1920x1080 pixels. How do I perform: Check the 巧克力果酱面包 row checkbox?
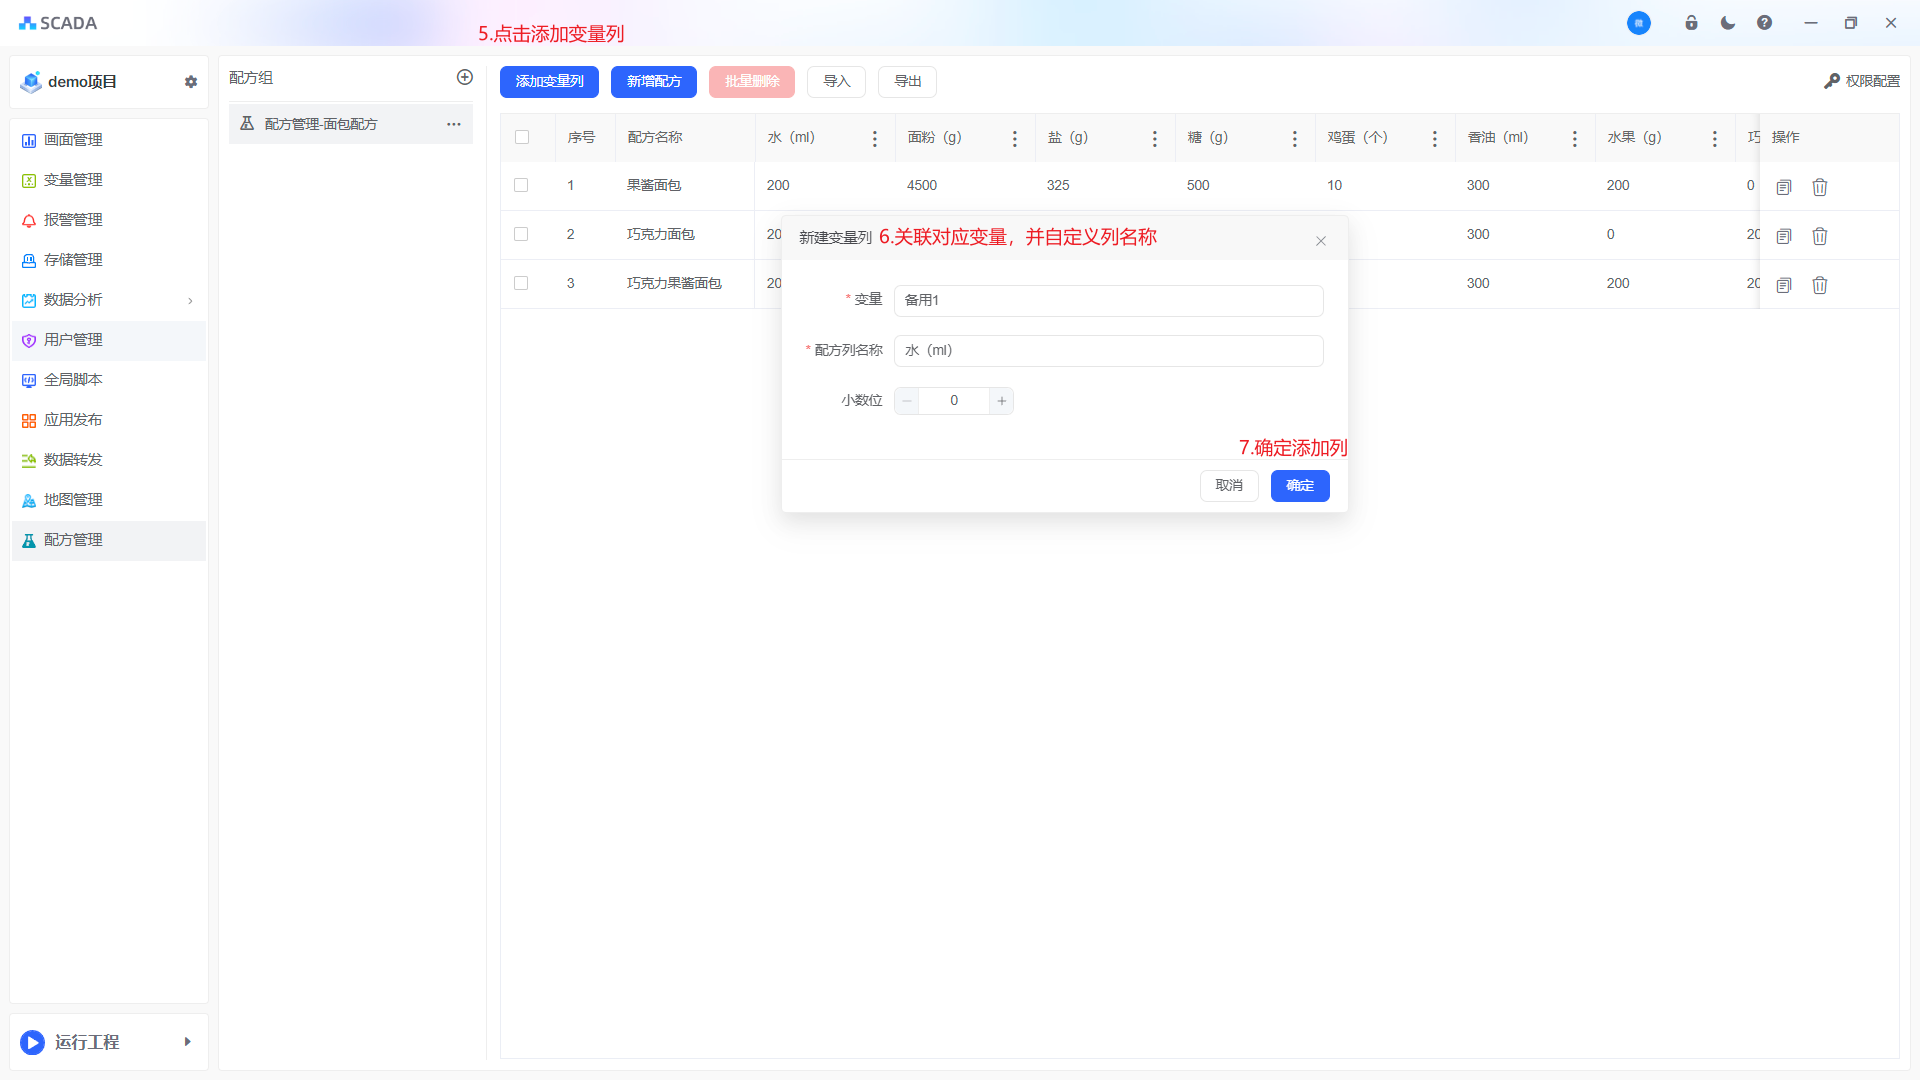pyautogui.click(x=521, y=283)
